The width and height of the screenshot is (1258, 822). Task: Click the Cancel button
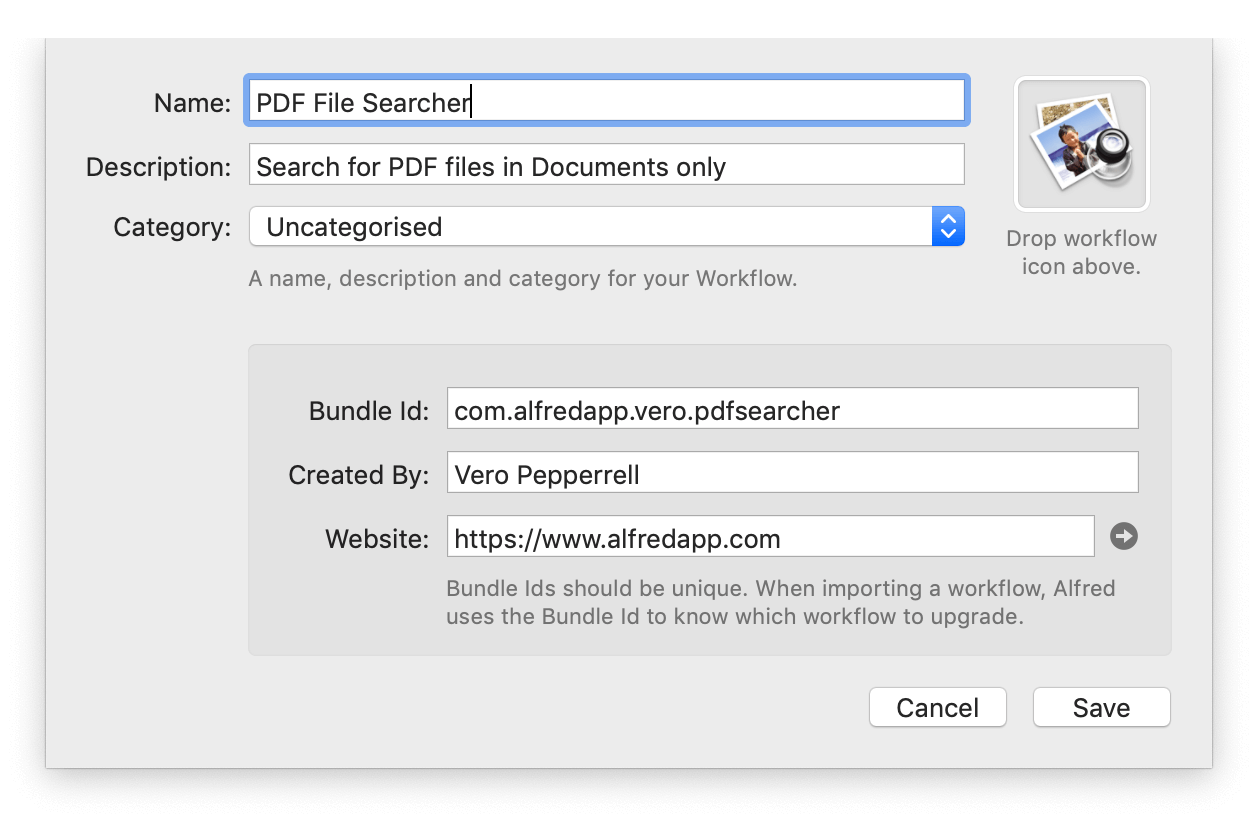coord(937,707)
